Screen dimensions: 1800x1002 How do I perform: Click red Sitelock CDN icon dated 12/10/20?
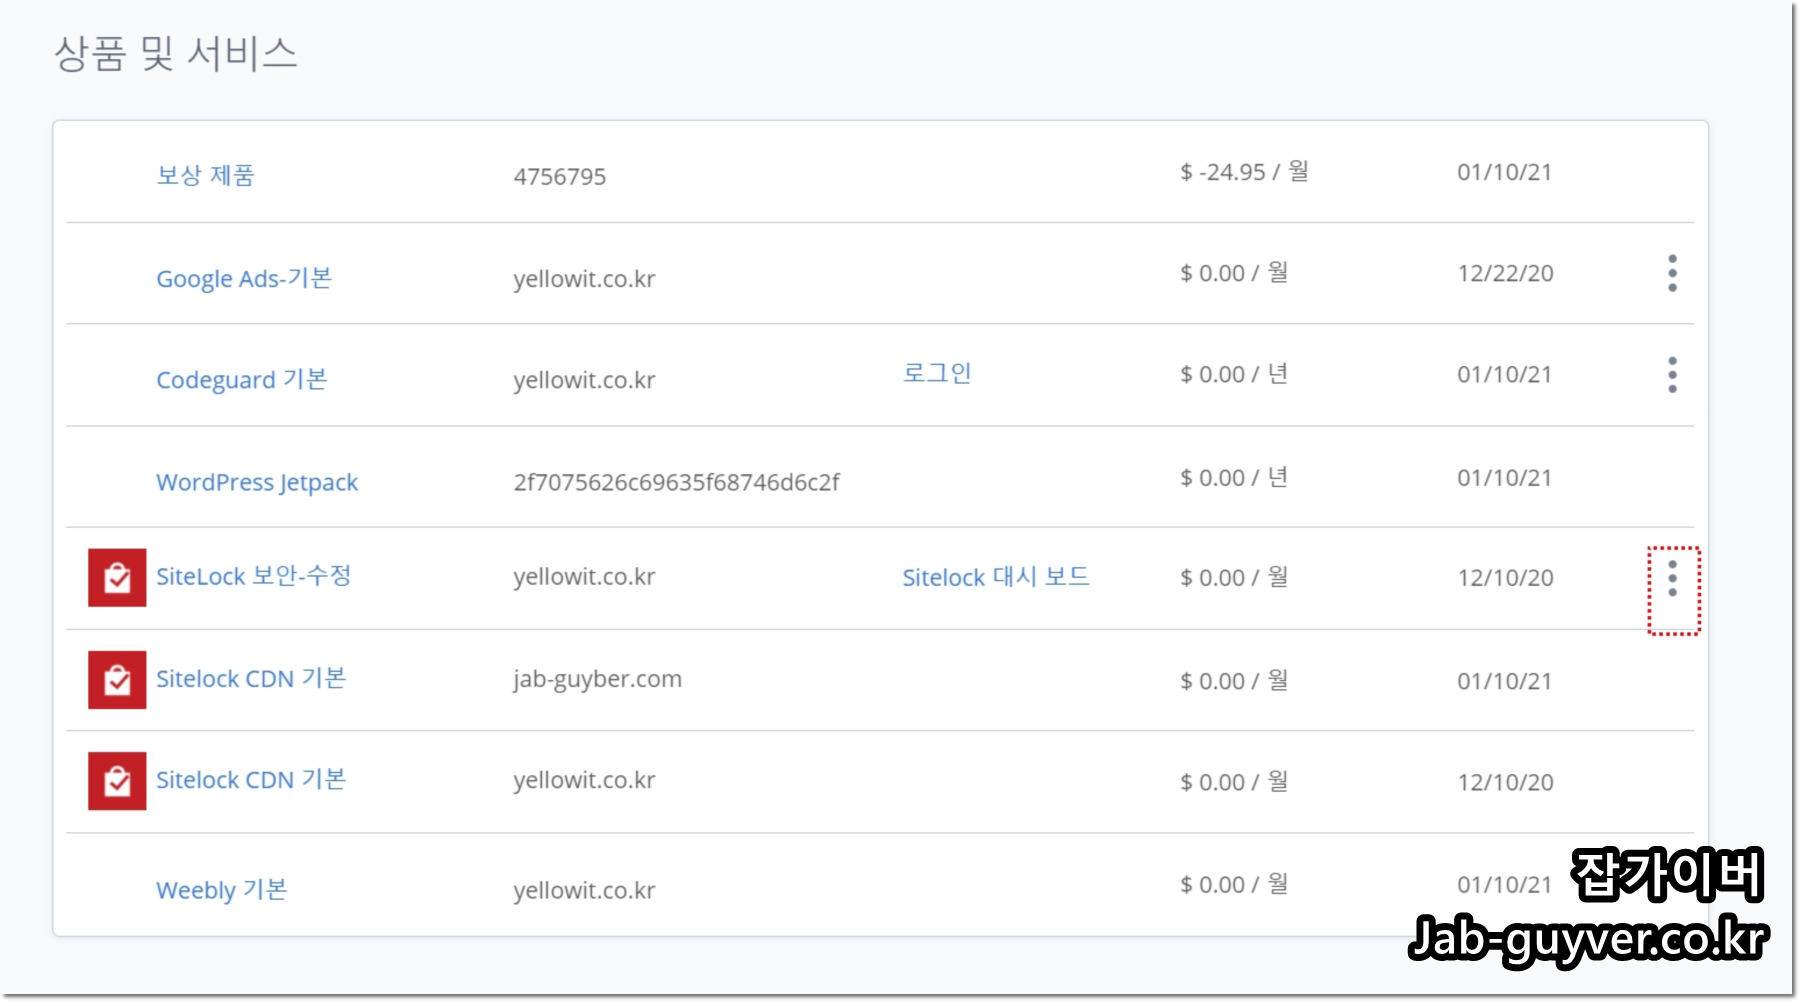(x=117, y=780)
